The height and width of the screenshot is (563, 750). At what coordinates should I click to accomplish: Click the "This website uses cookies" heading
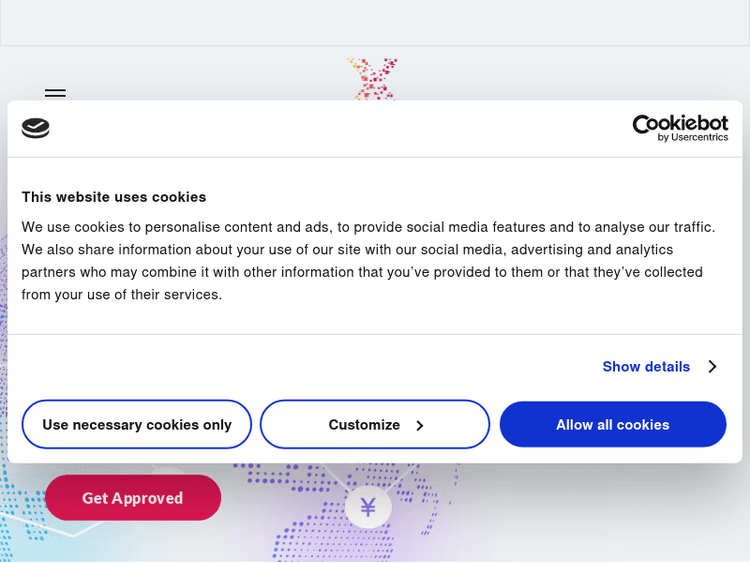[114, 197]
